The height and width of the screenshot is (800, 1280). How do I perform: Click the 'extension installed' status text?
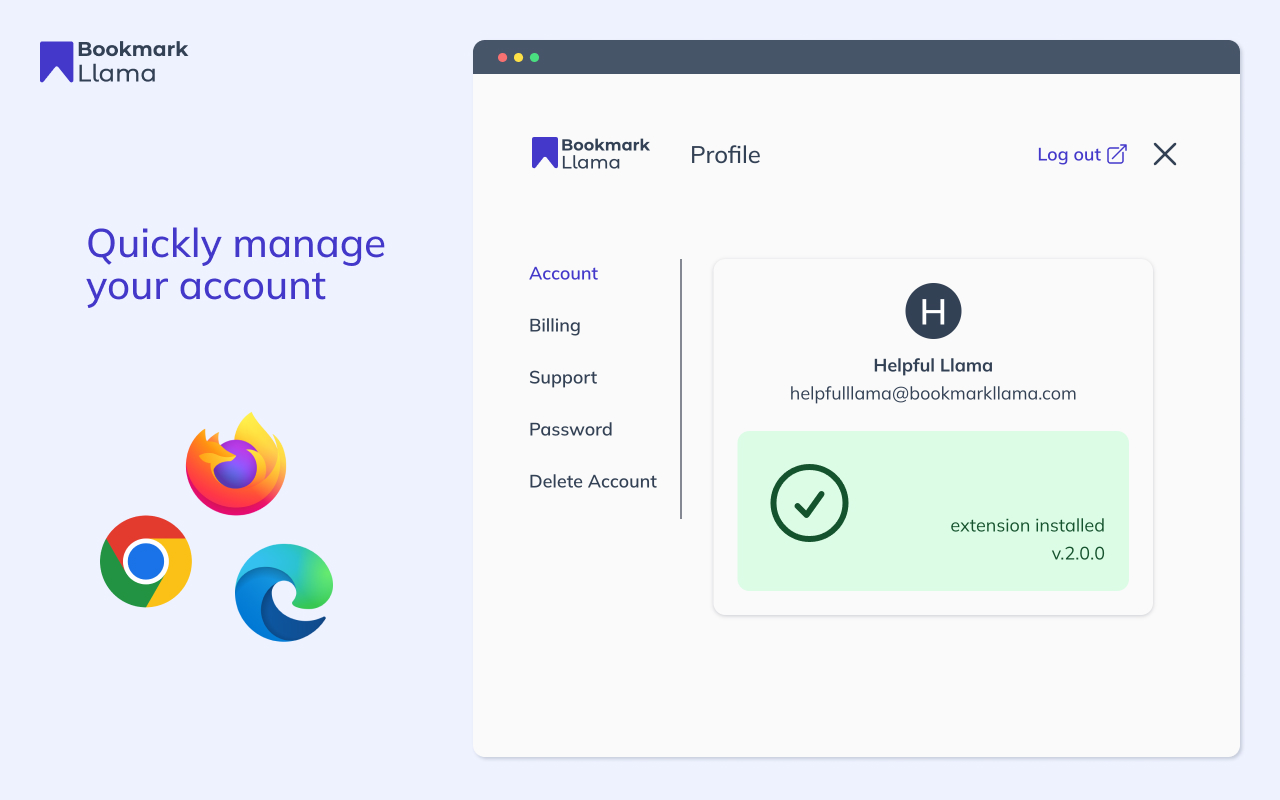coord(1027,525)
